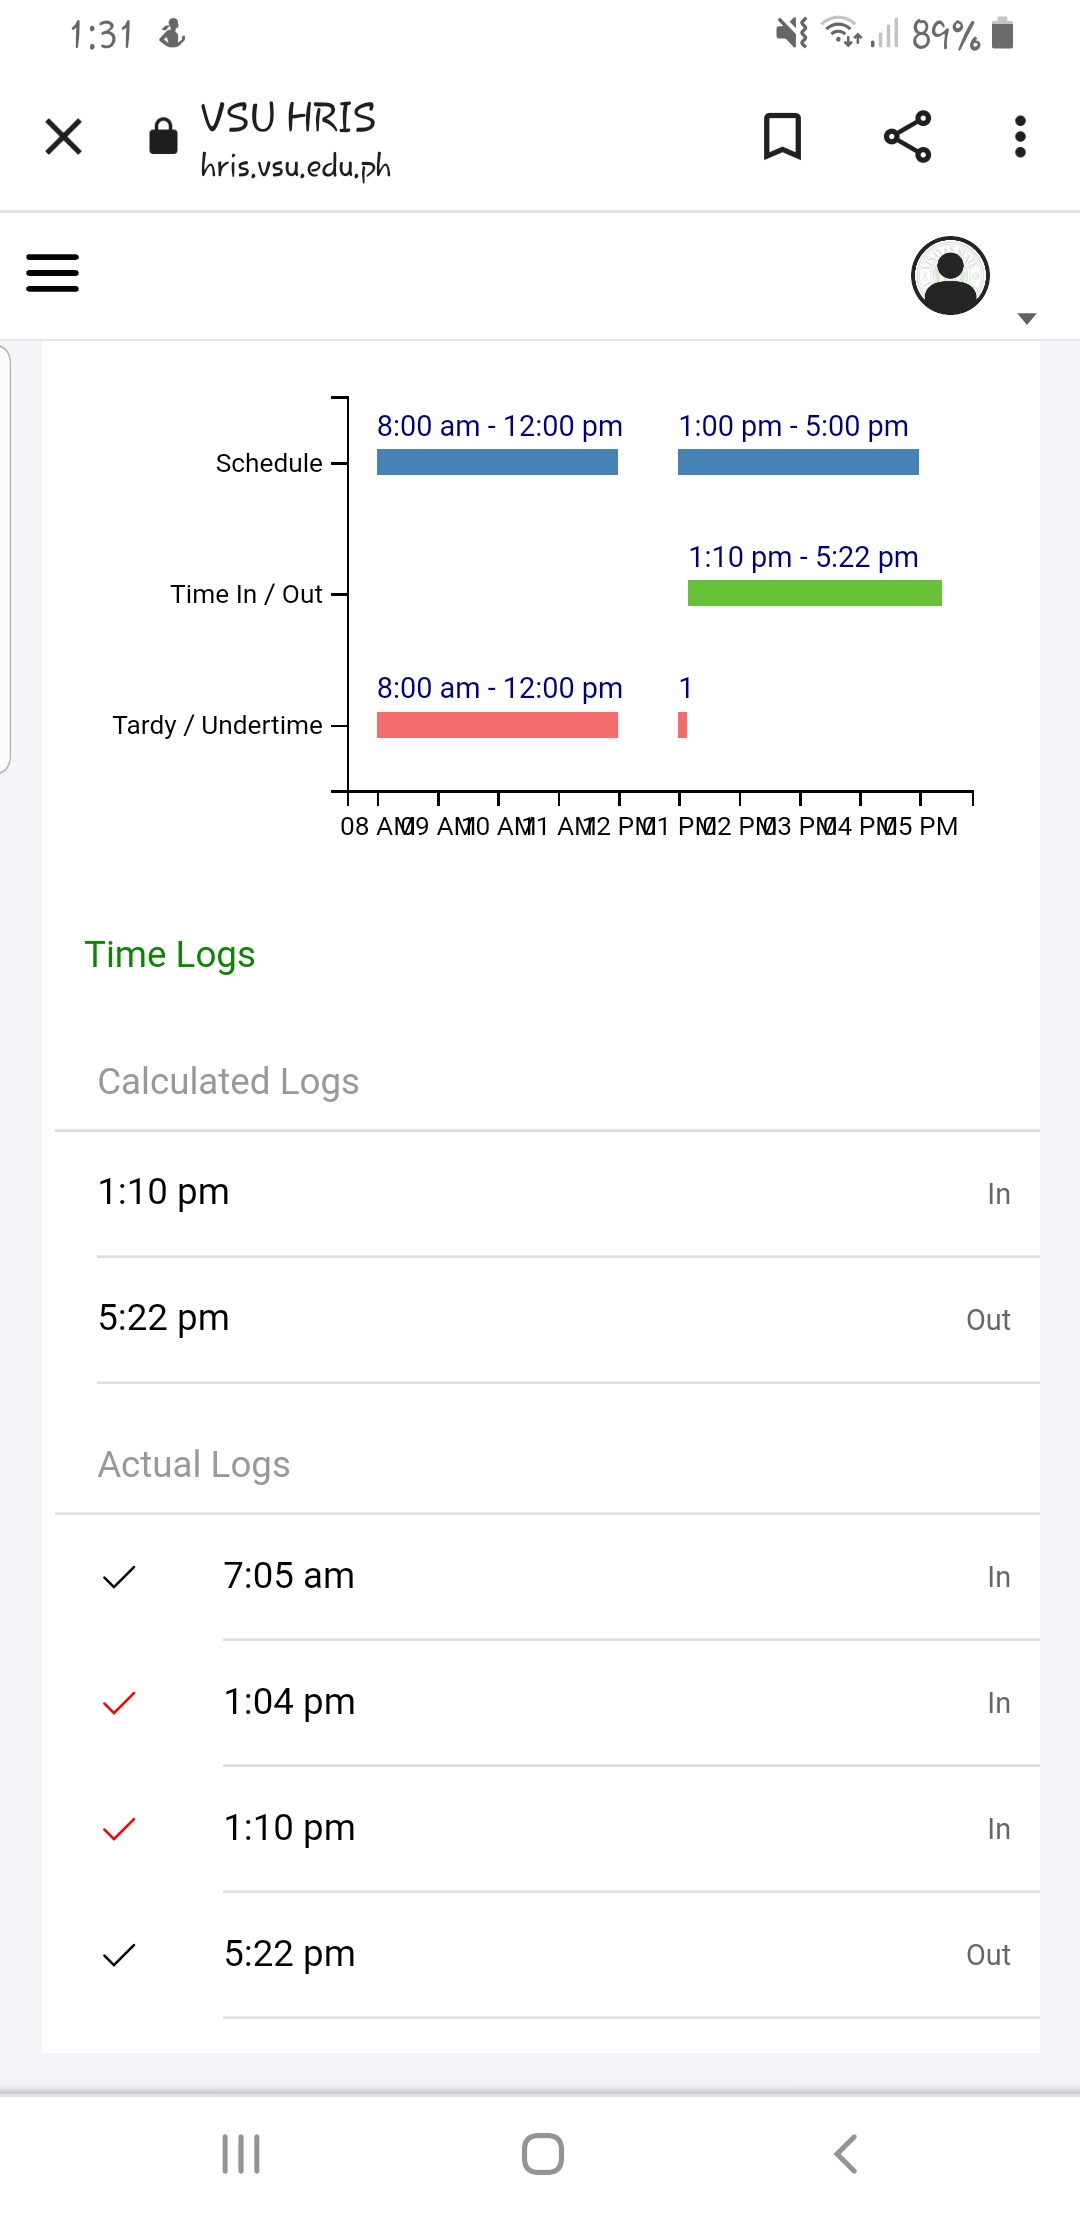This screenshot has width=1080, height=2220.
Task: Tap the site security lock icon
Action: [x=163, y=137]
